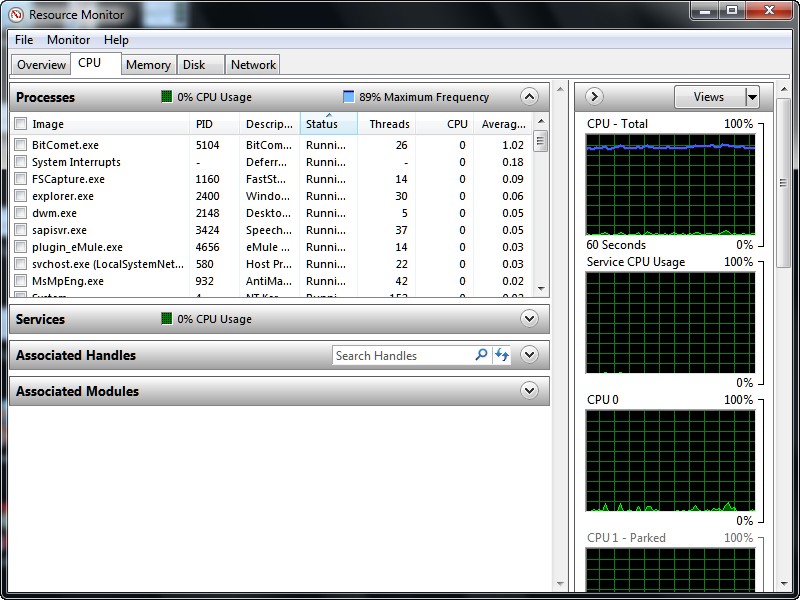This screenshot has height=600, width=800.
Task: Select the dwm.exe process row
Action: coord(272,213)
